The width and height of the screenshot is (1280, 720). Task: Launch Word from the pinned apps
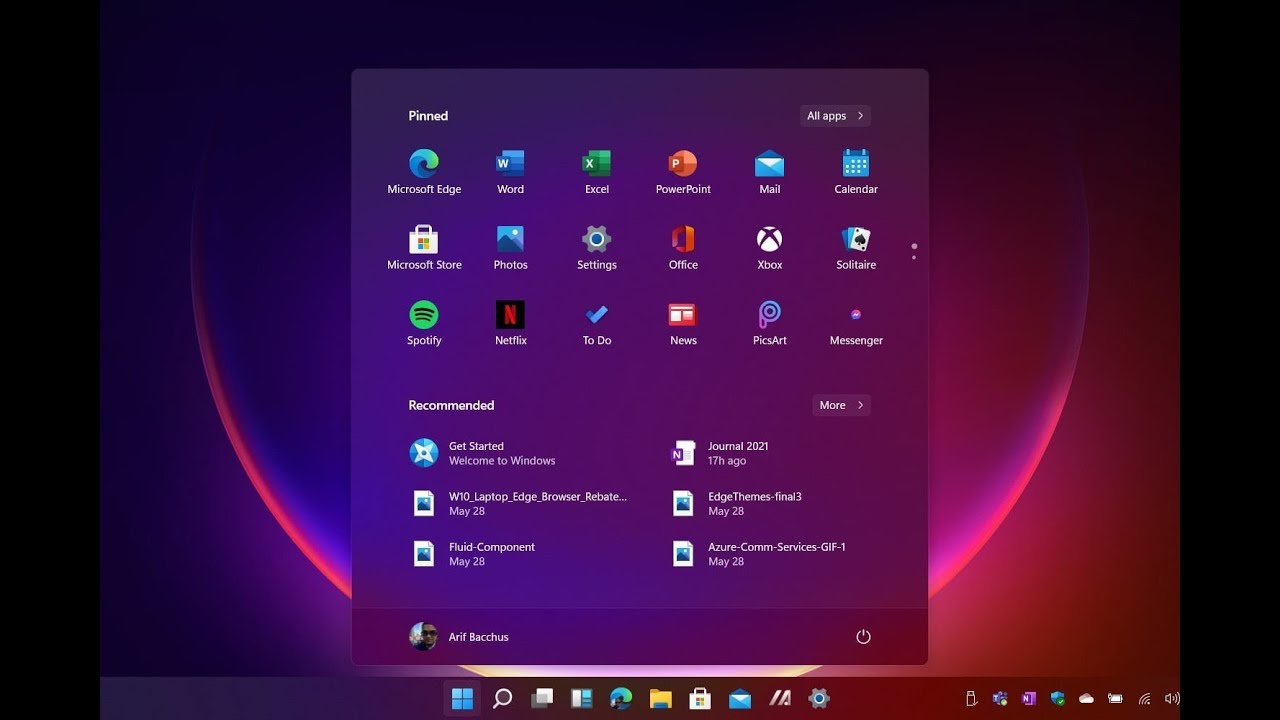tap(510, 172)
